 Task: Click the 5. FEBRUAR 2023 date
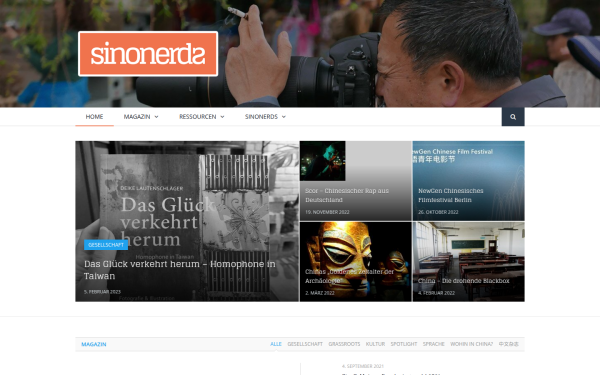point(102,292)
